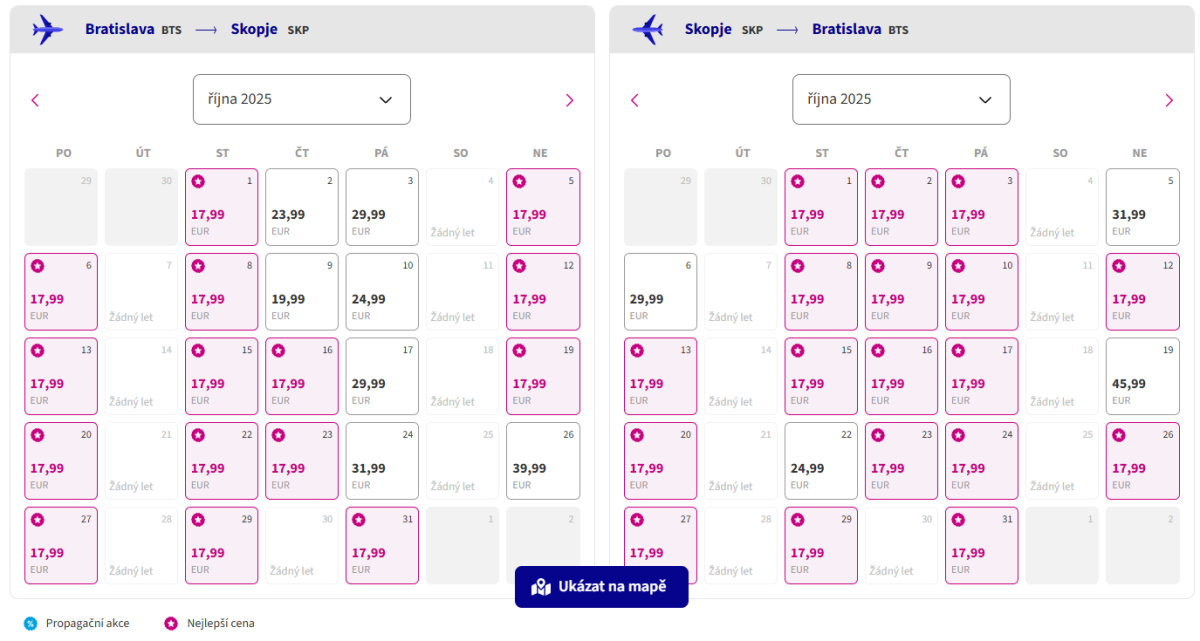Open the října 2025 month dropdown for Skopje–Bratislava
This screenshot has height=641, width=1200.
pyautogui.click(x=900, y=99)
